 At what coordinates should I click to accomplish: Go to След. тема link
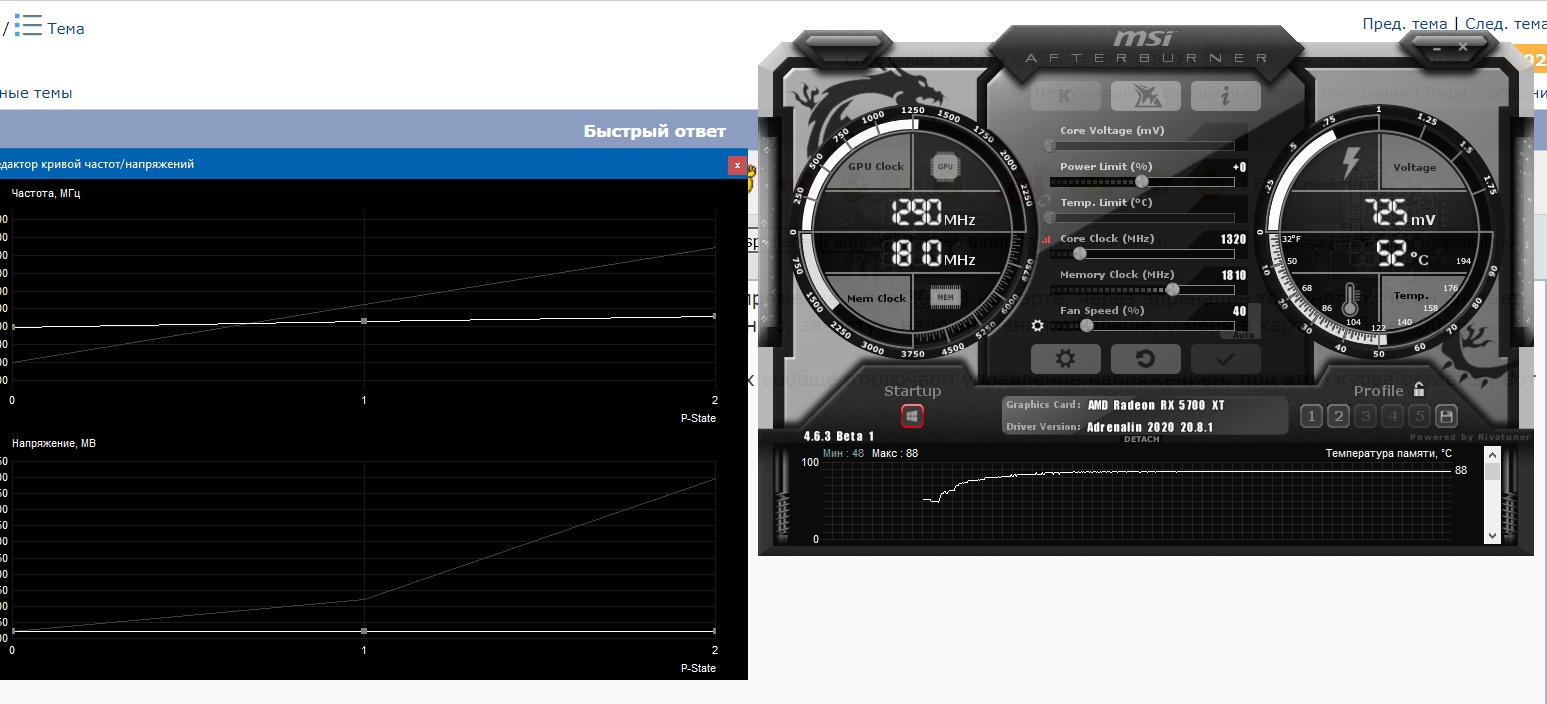(1504, 24)
